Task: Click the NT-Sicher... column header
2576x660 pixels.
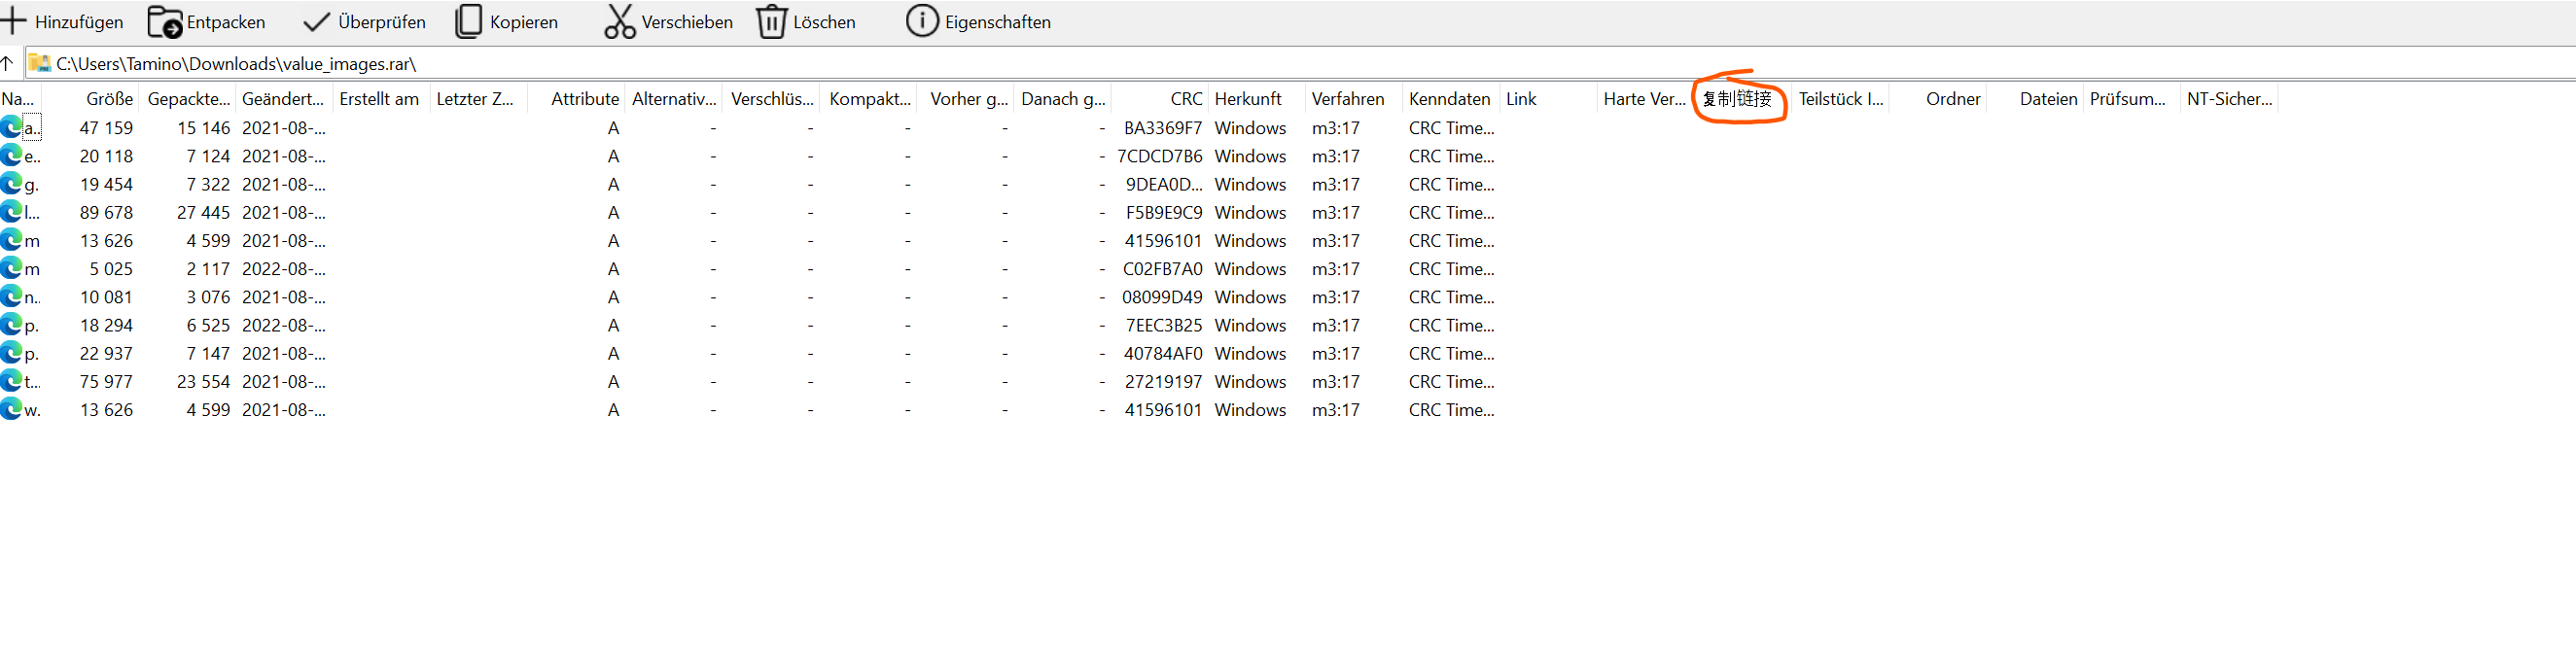Action: coord(2229,99)
